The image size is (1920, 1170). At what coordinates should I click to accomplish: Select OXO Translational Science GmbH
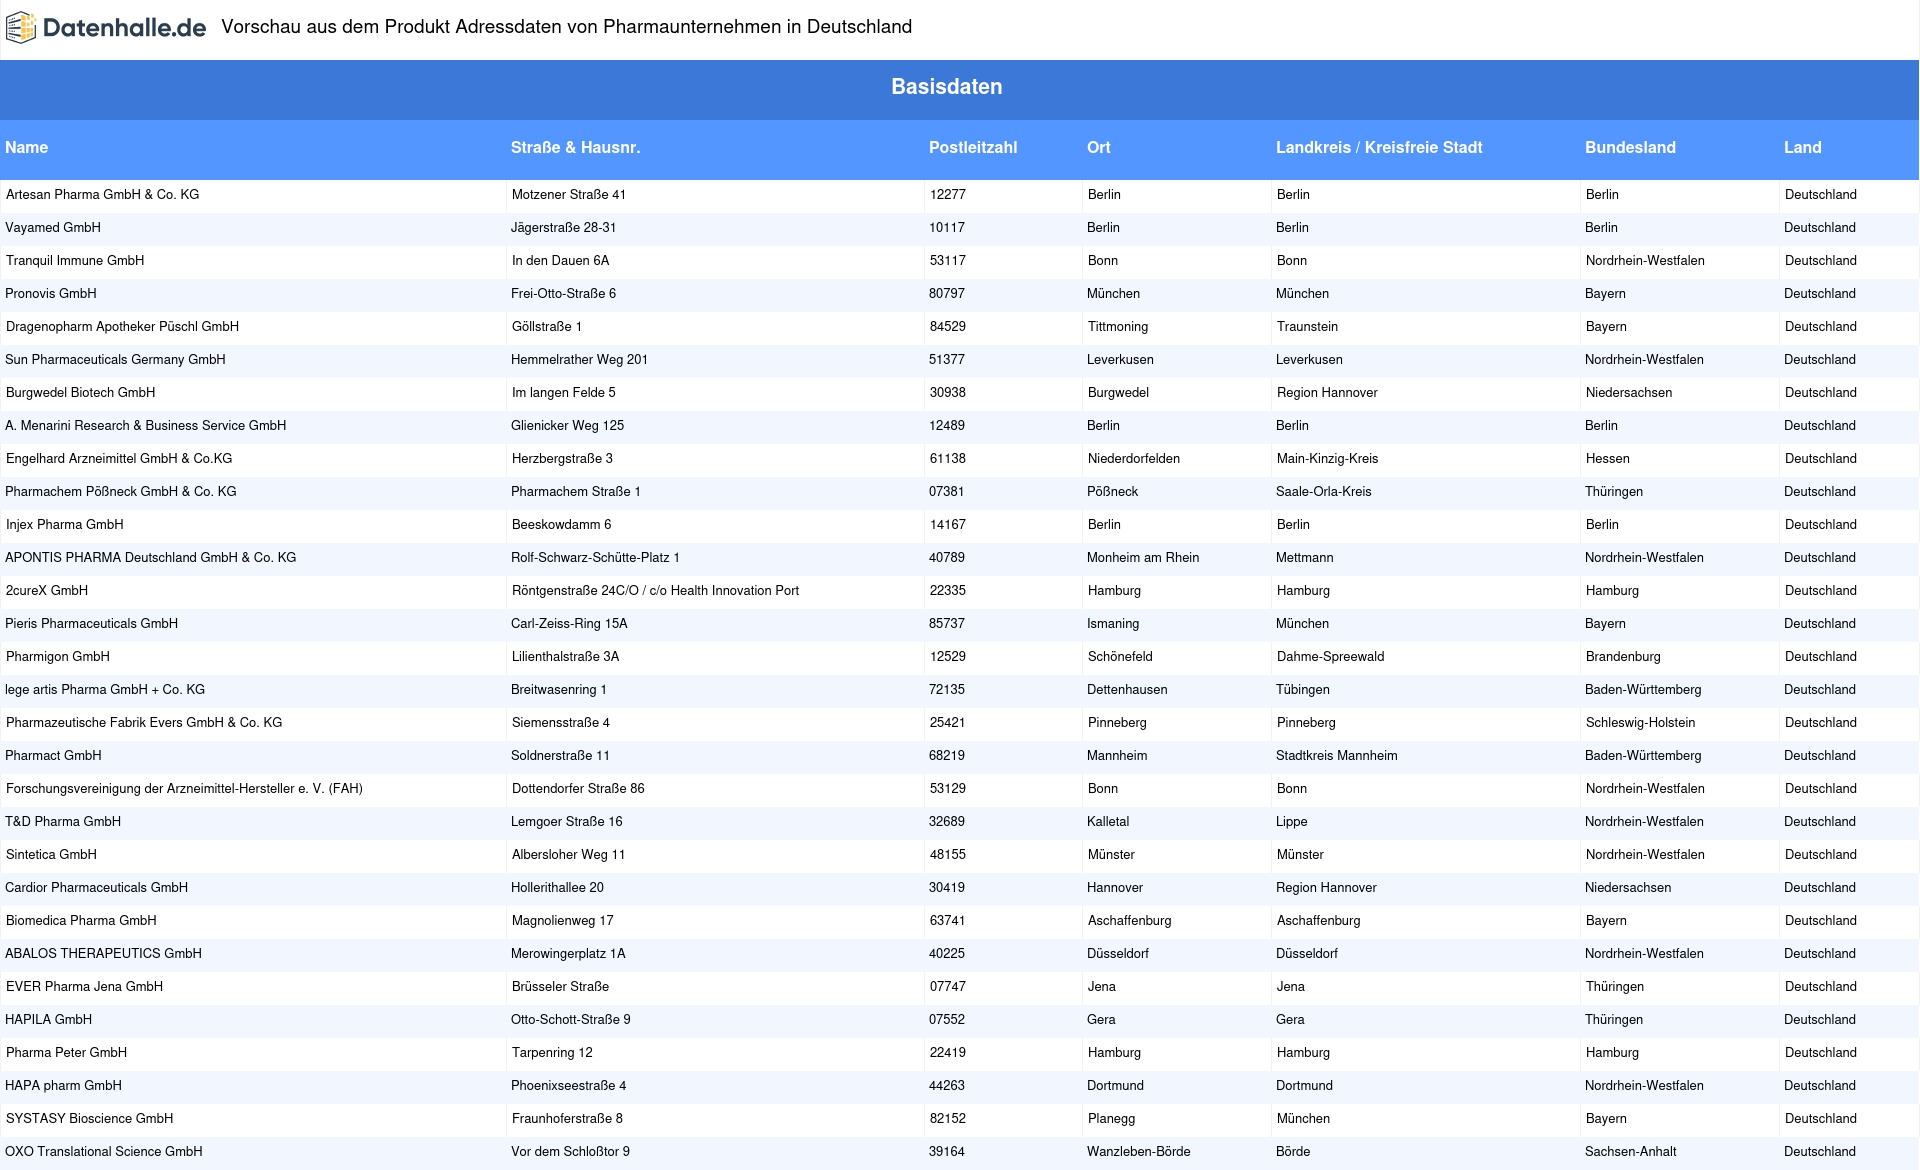pyautogui.click(x=104, y=1152)
